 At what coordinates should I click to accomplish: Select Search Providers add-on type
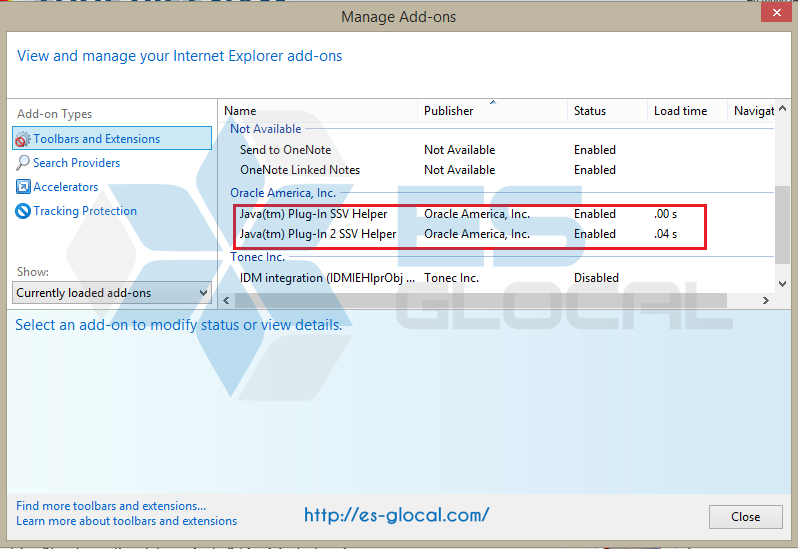(76, 163)
